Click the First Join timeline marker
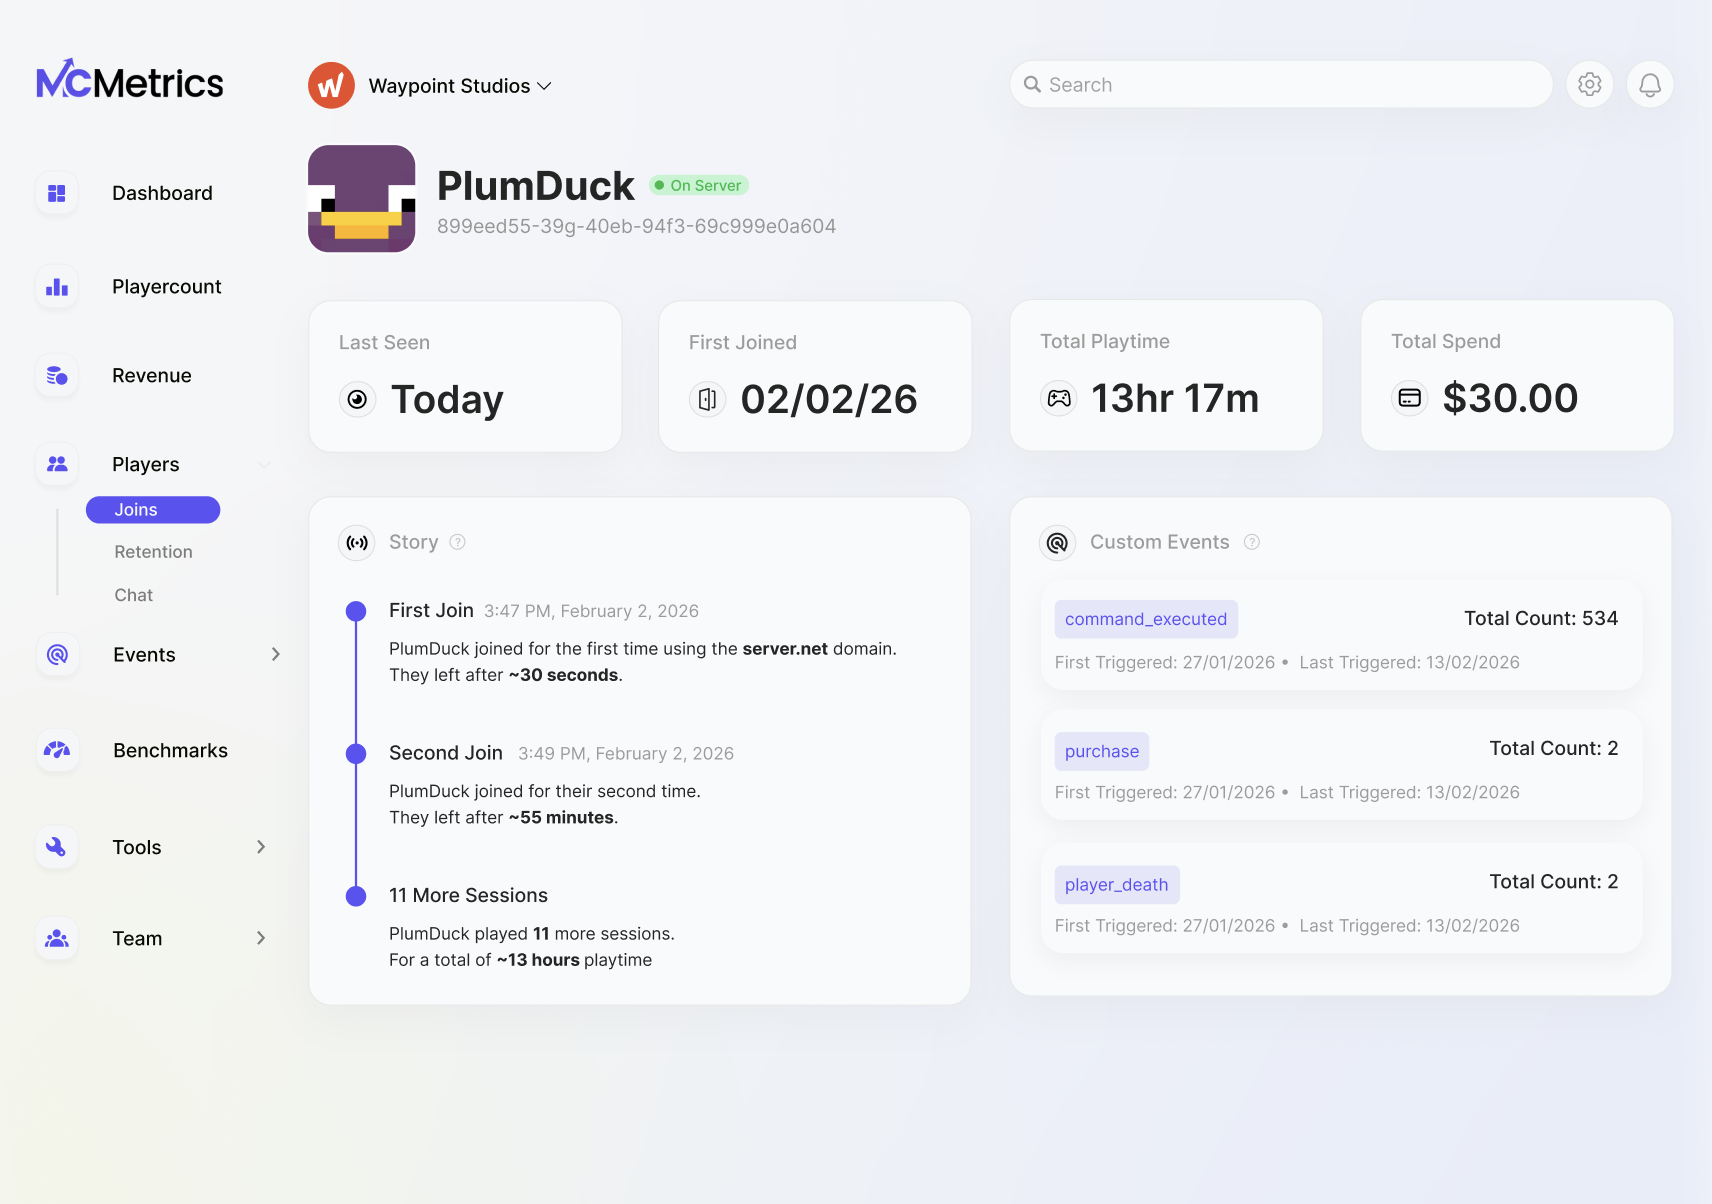 point(356,611)
